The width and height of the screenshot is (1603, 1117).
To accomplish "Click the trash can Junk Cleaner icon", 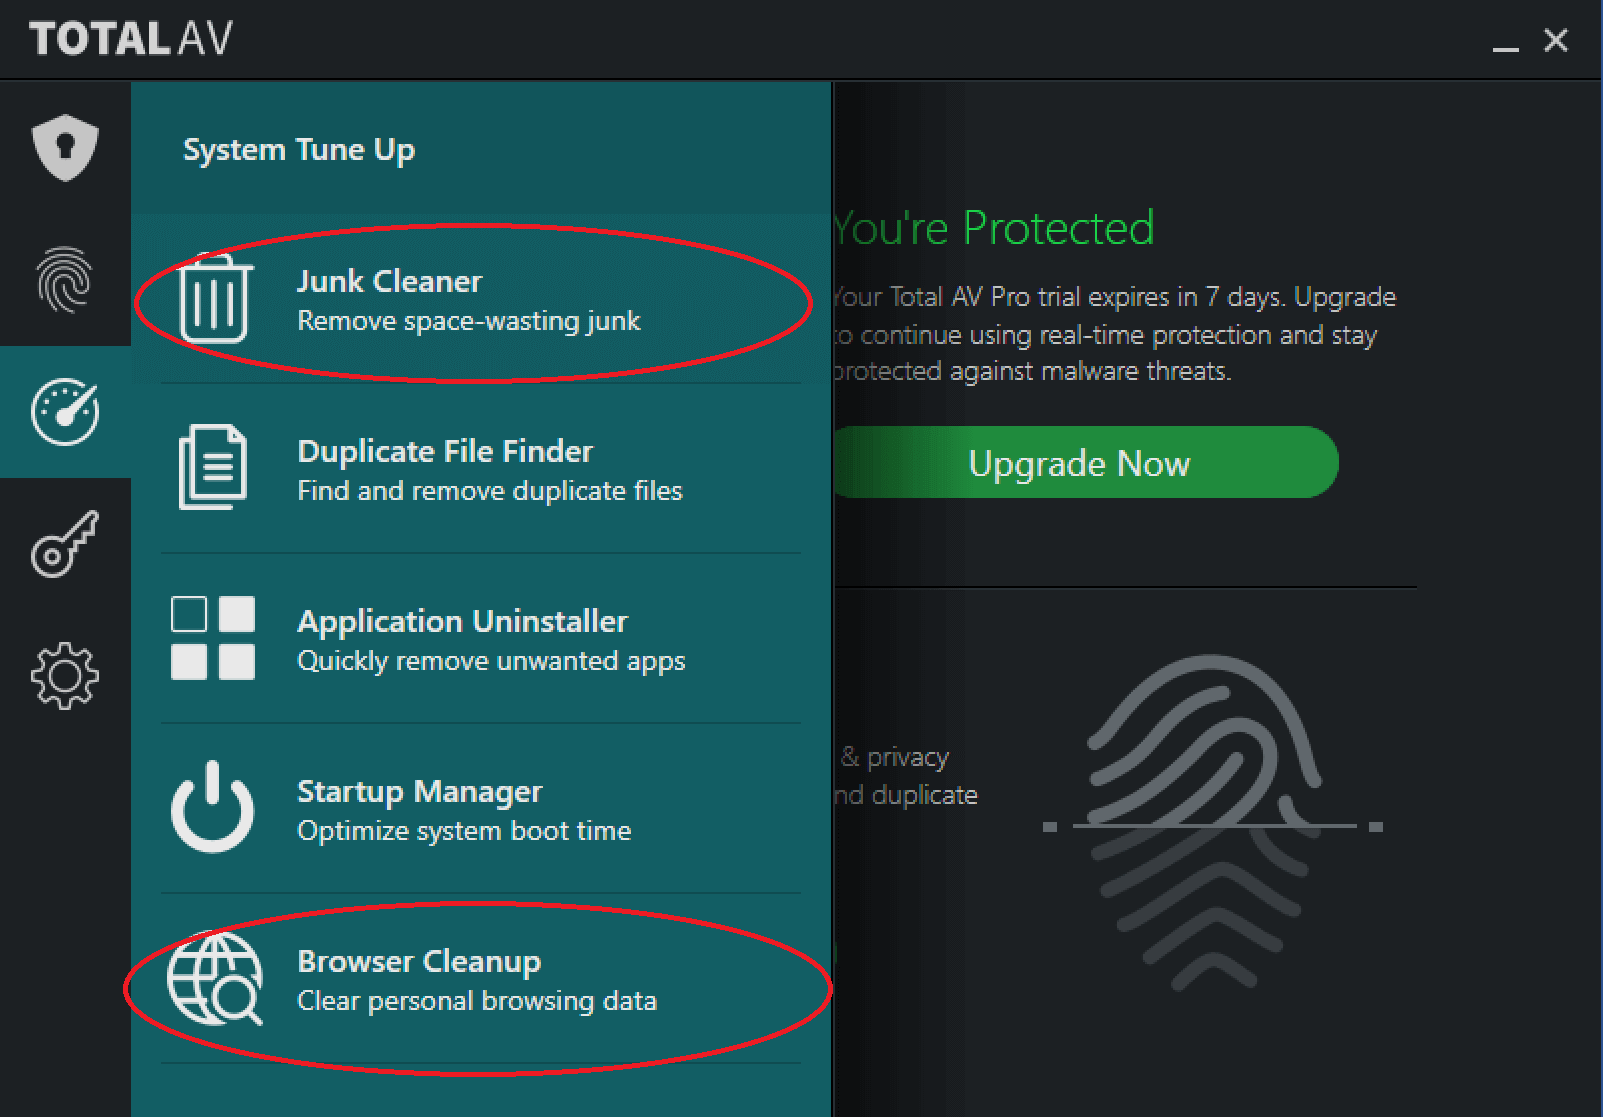I will click(213, 298).
